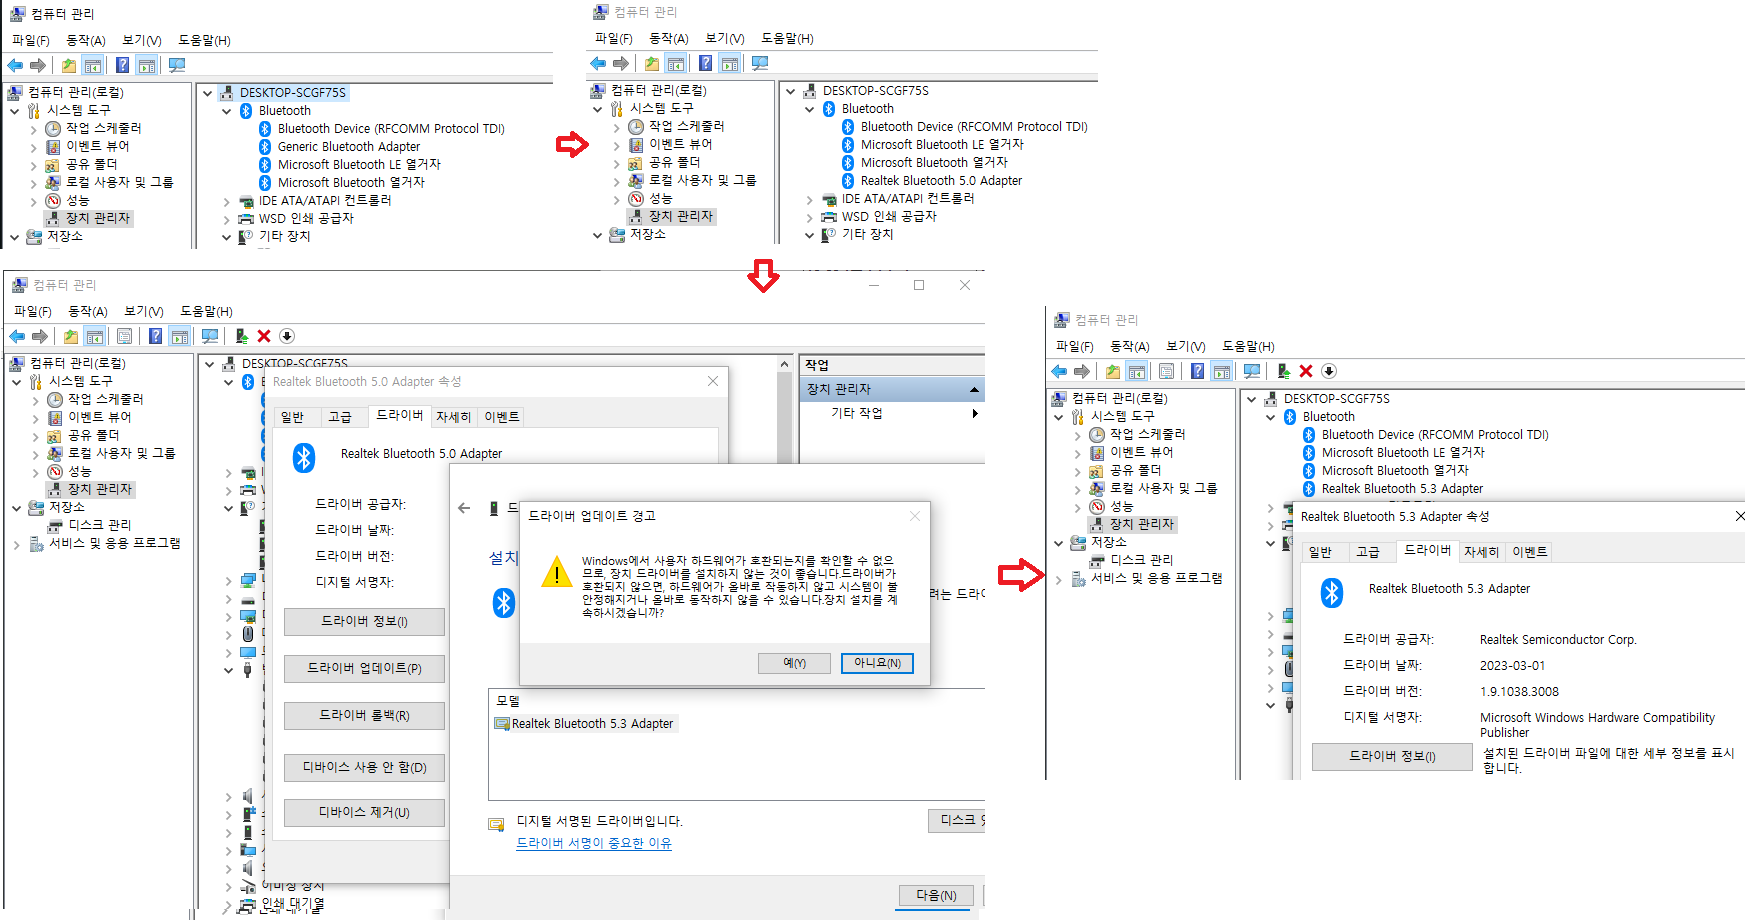This screenshot has height=920, width=1747.
Task: Collapse Bluetooth node, window listing Generic Bluetooth Adapter
Action: (x=227, y=111)
